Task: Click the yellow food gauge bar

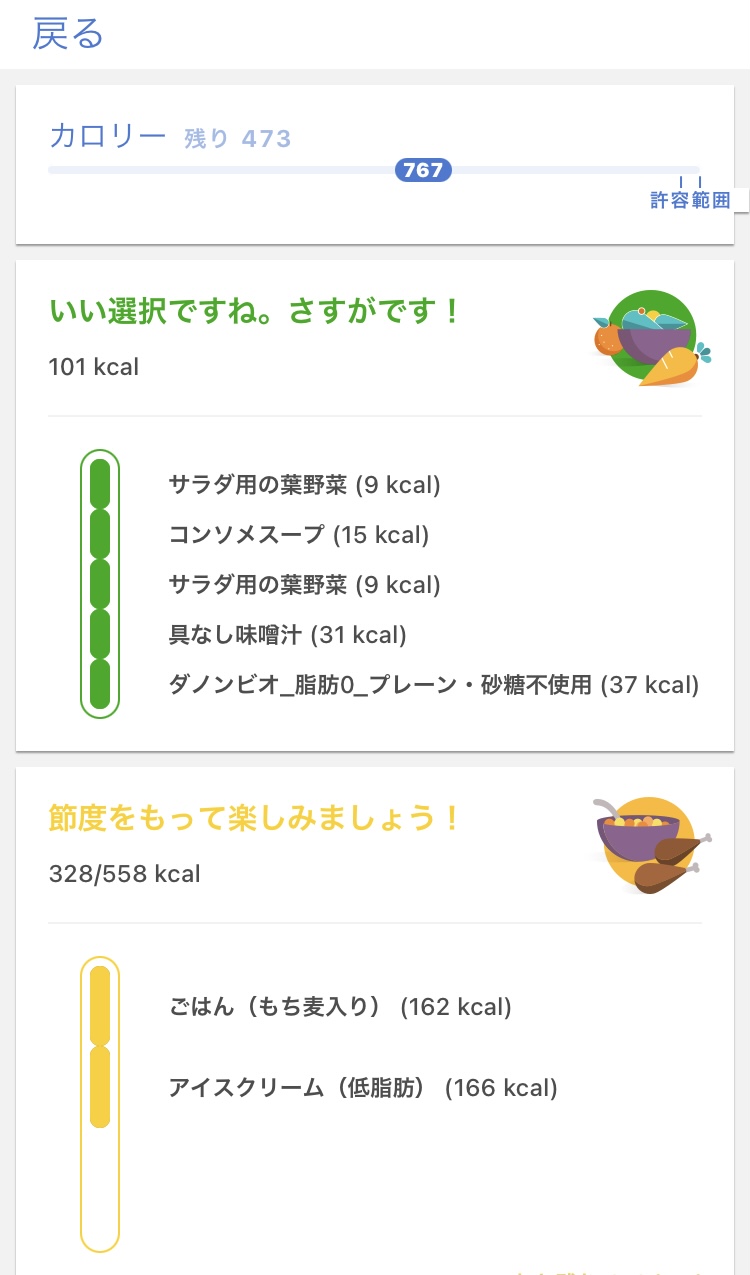Action: coord(100,1104)
